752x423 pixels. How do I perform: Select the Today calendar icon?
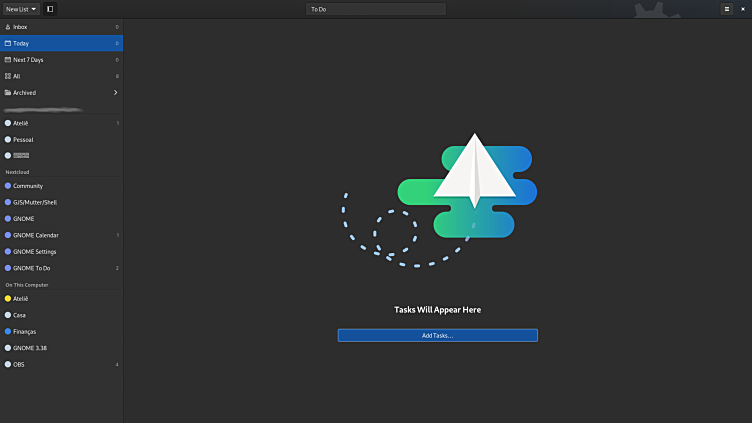8,43
